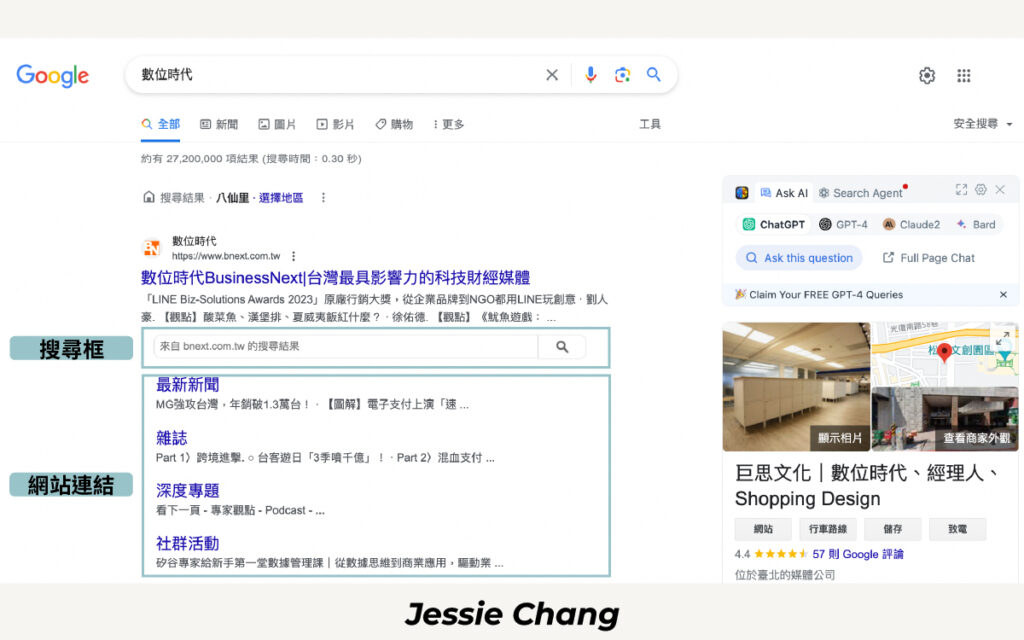The width and height of the screenshot is (1024, 640).
Task: Open the 雜誌 sitelink
Action: pyautogui.click(x=172, y=438)
